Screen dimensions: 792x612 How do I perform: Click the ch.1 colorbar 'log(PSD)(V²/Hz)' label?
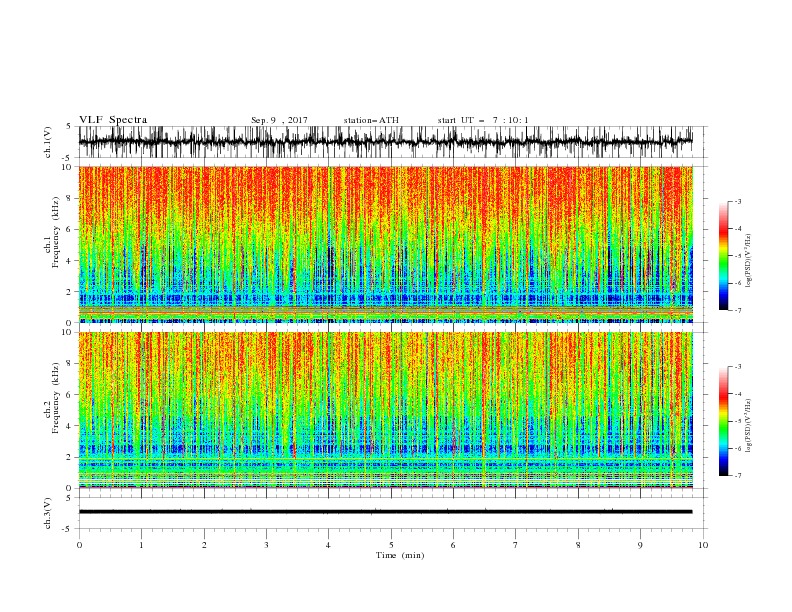click(x=748, y=261)
